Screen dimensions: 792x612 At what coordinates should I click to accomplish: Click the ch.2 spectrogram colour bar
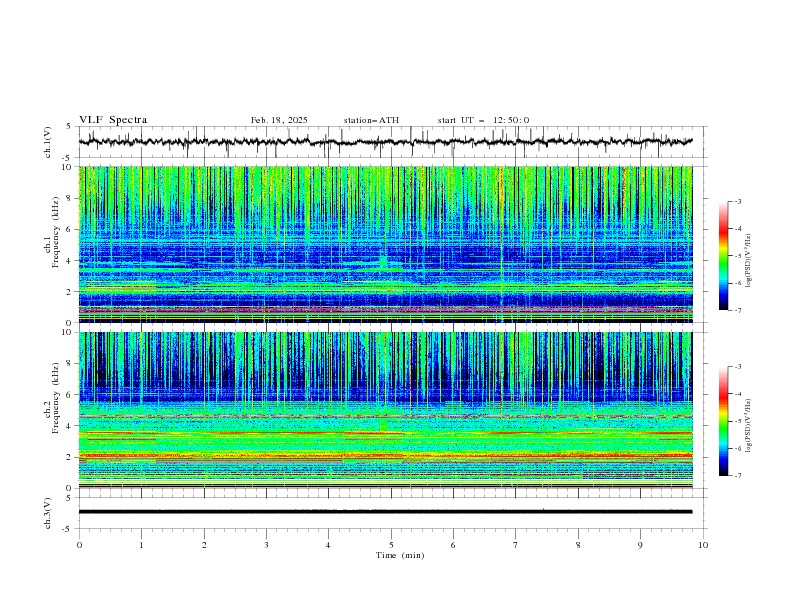[x=724, y=421]
